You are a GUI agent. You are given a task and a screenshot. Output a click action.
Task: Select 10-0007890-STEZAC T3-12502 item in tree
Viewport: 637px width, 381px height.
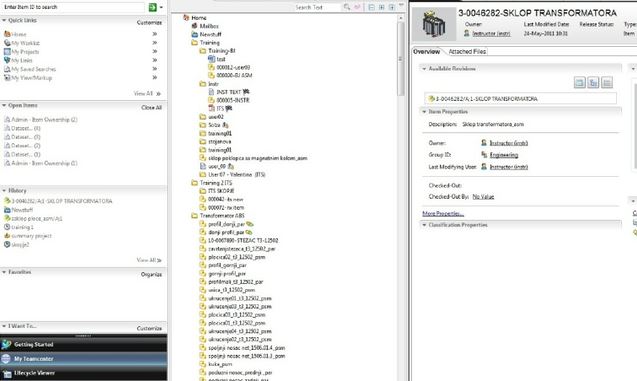239,240
